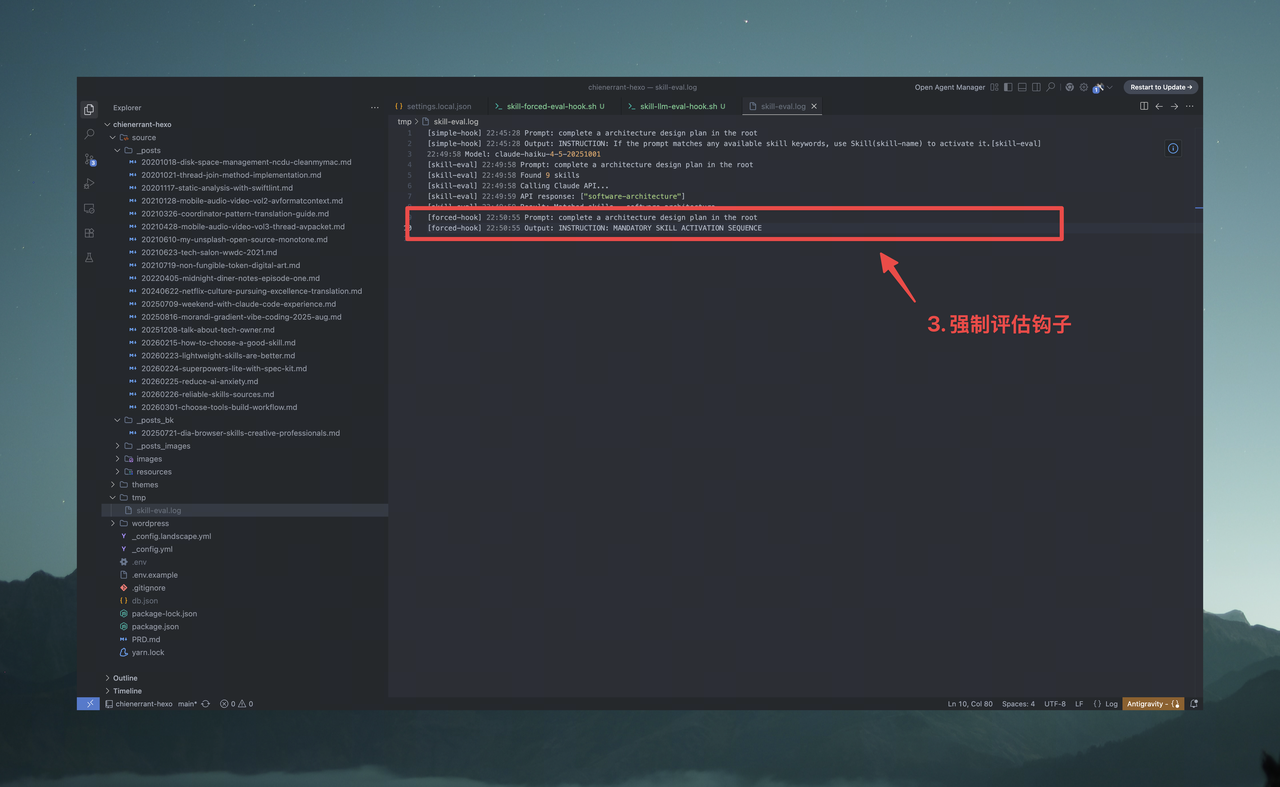Toggle the secondary side bar visibility
Image resolution: width=1280 pixels, height=787 pixels.
[x=1036, y=87]
